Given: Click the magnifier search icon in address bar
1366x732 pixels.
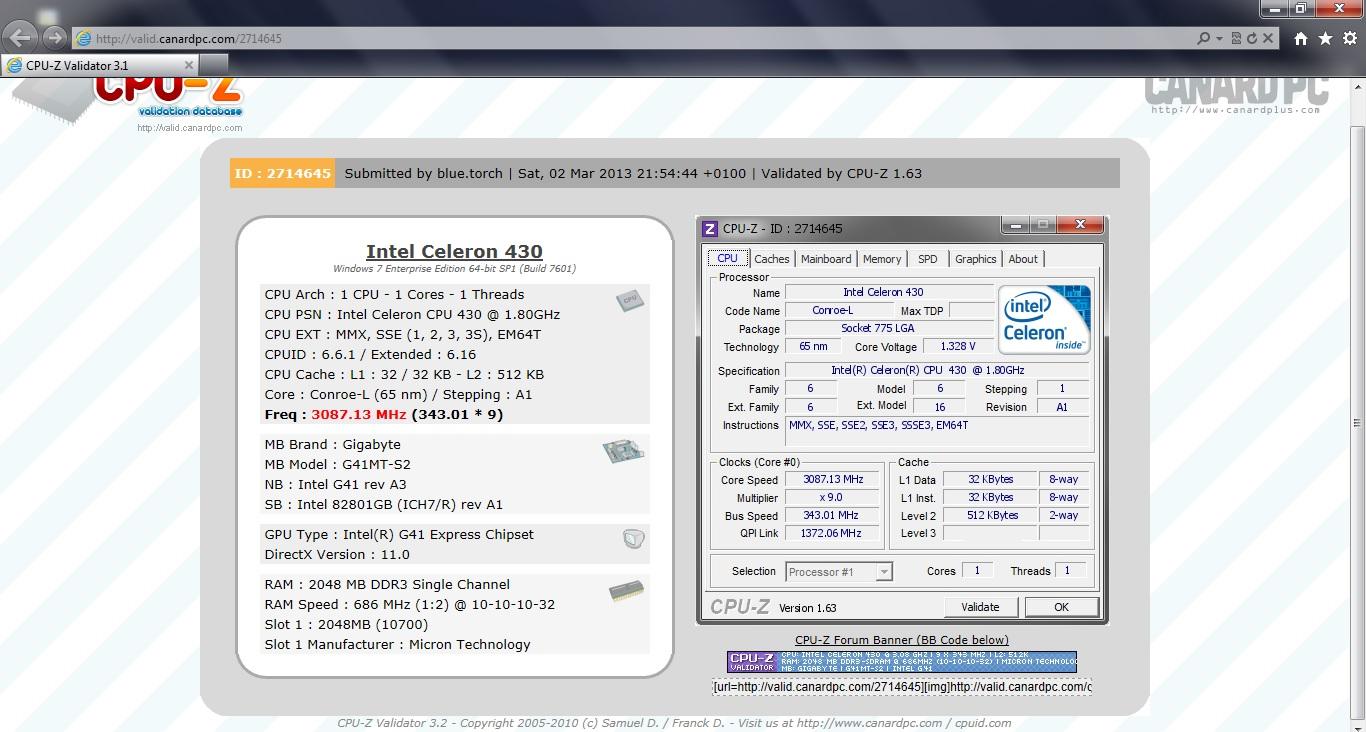Looking at the screenshot, I should click(x=1203, y=38).
